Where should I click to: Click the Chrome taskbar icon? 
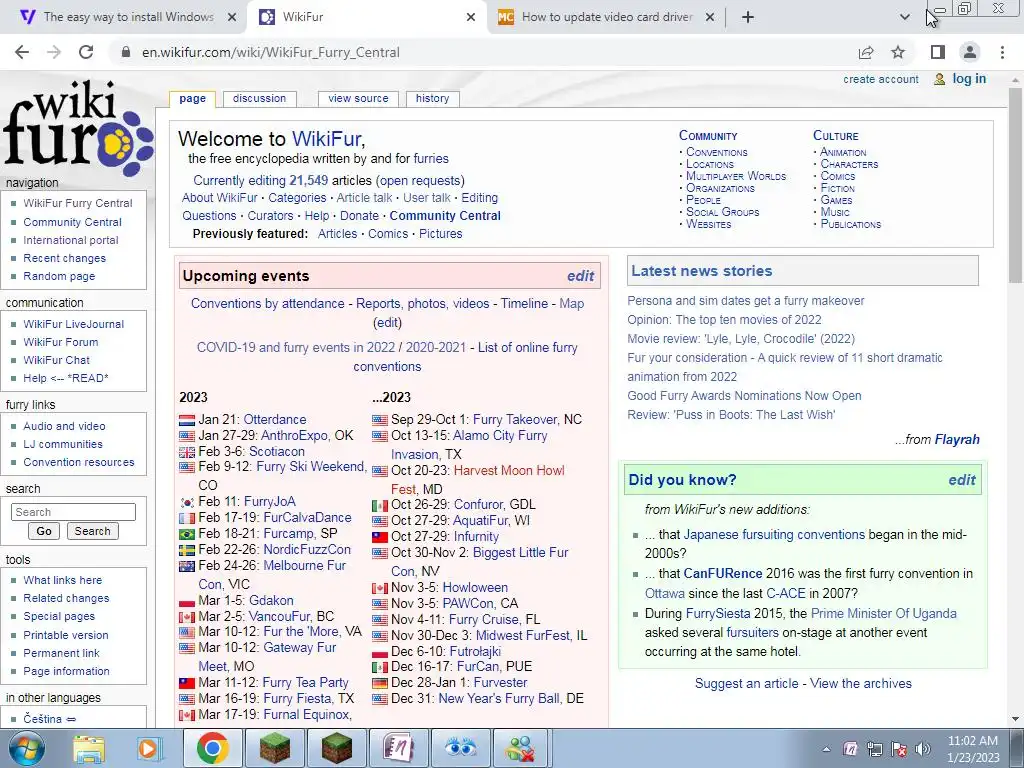coord(212,748)
